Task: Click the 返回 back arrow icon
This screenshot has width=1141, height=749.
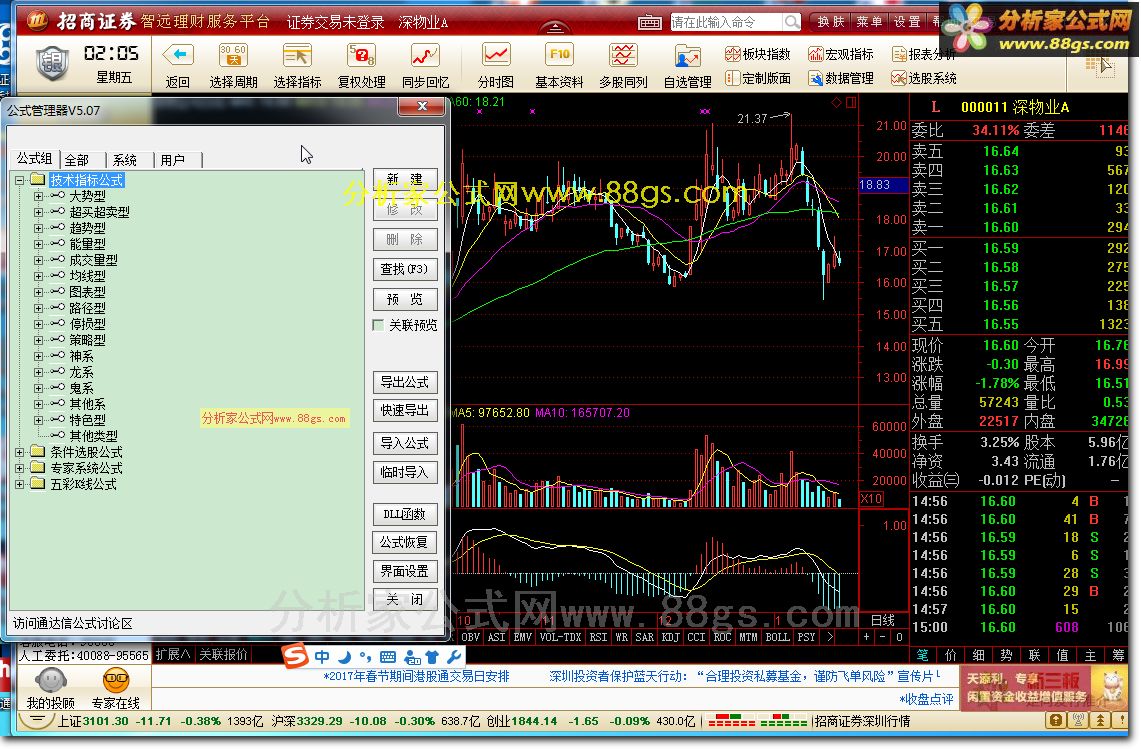Action: 178,55
